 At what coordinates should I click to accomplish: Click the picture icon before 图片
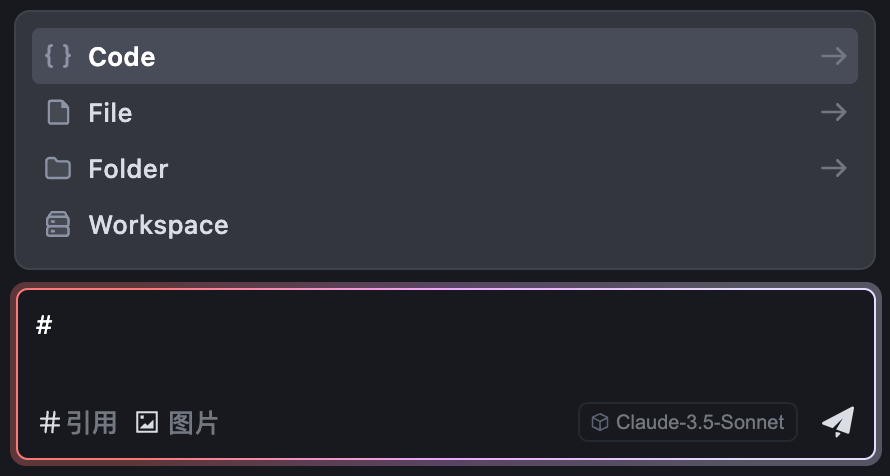click(x=146, y=423)
